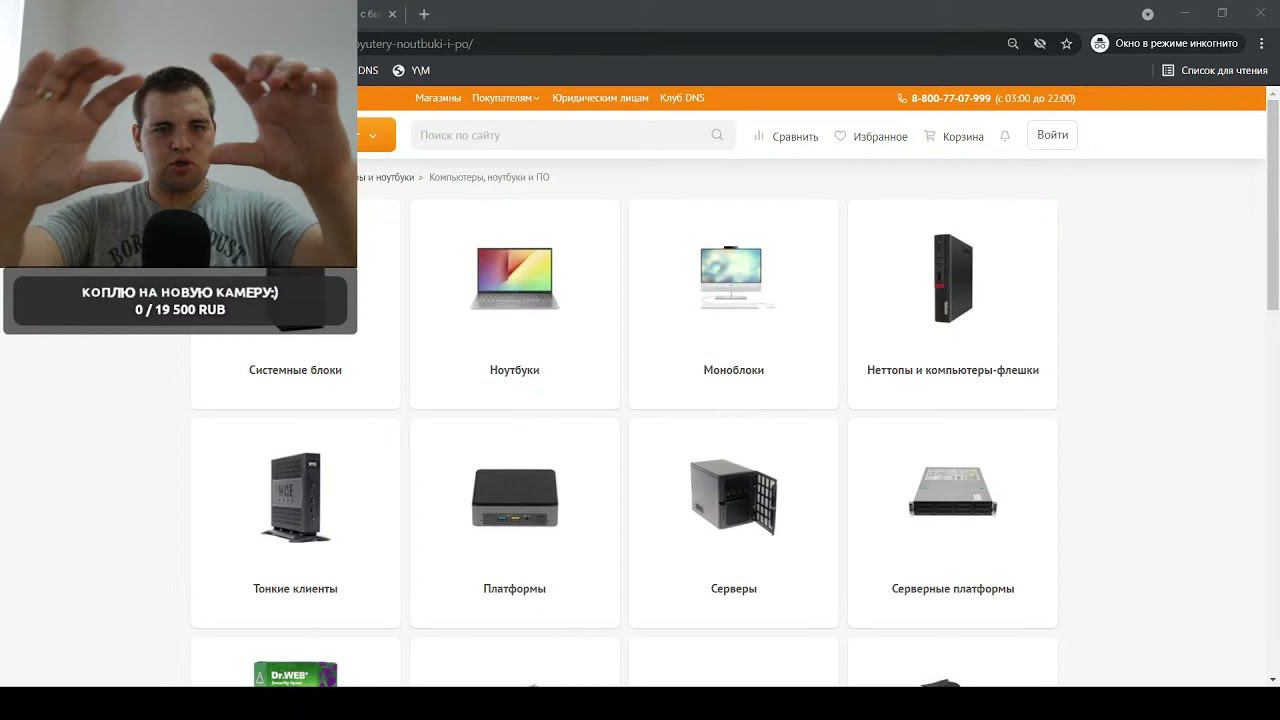Click the vertical scrollbar thumb
The image size is (1280, 720).
[1273, 205]
